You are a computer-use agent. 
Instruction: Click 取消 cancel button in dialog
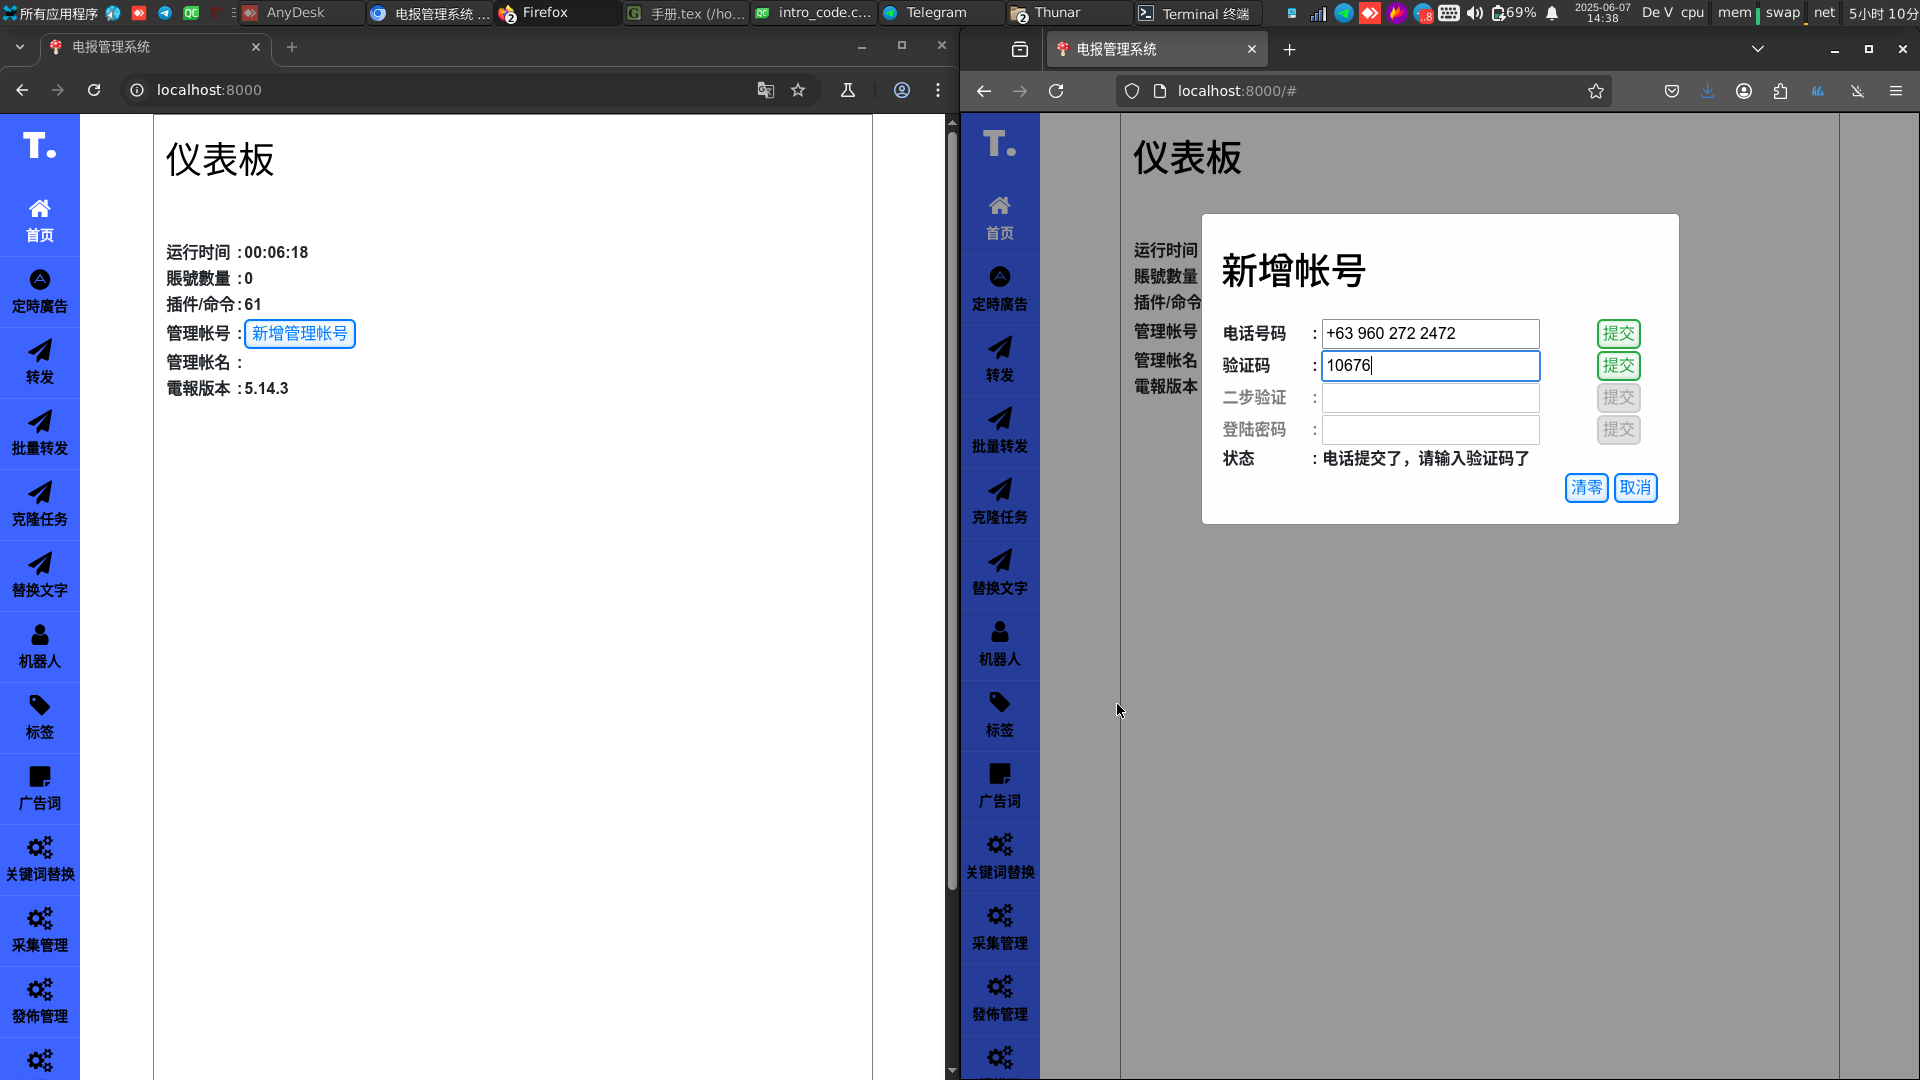(1635, 488)
